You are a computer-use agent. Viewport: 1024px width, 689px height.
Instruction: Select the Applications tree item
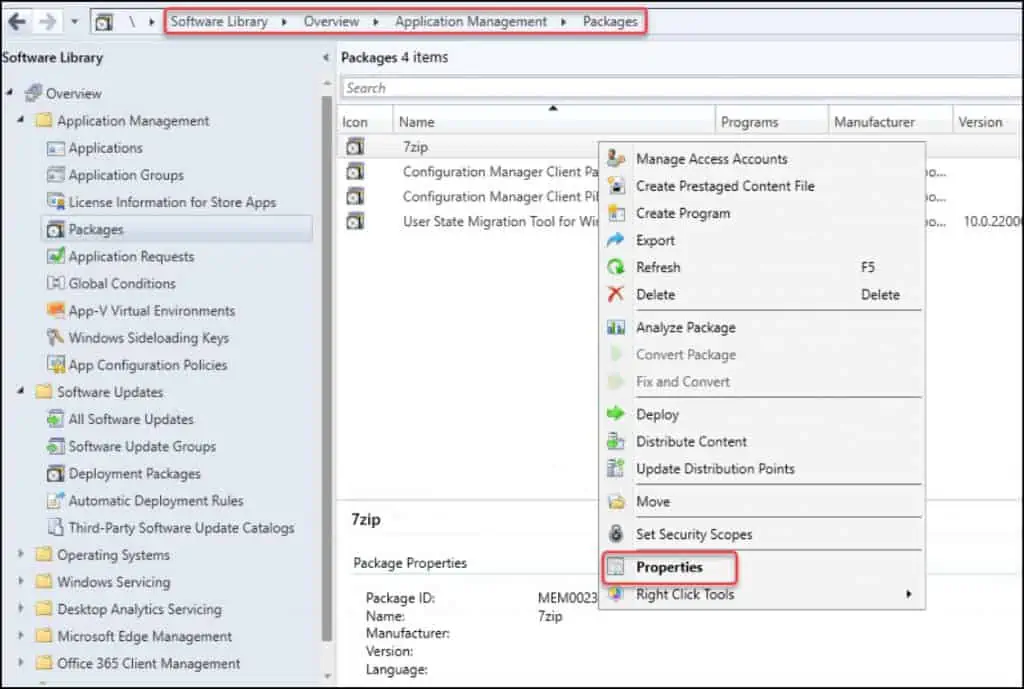105,148
